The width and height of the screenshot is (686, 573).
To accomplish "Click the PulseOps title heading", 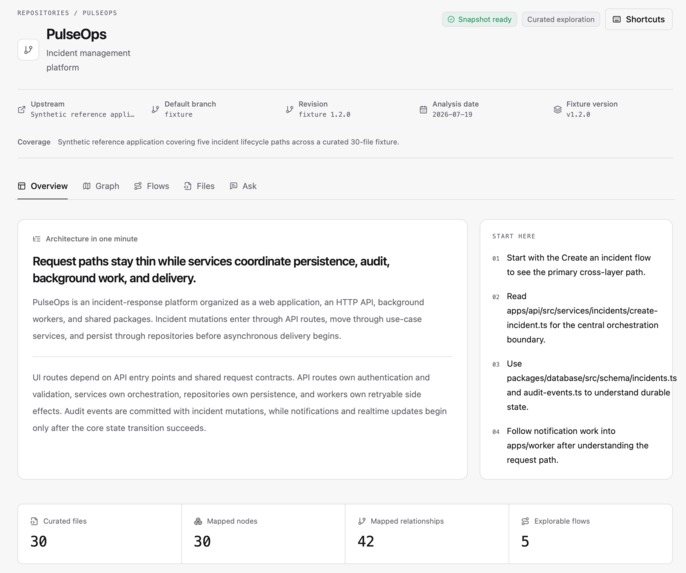I will (x=76, y=34).
